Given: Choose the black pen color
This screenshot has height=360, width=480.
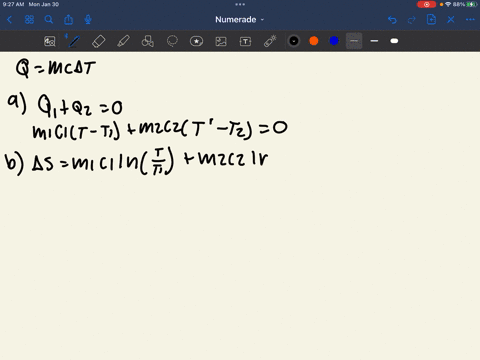Looking at the screenshot, I should (x=294, y=41).
